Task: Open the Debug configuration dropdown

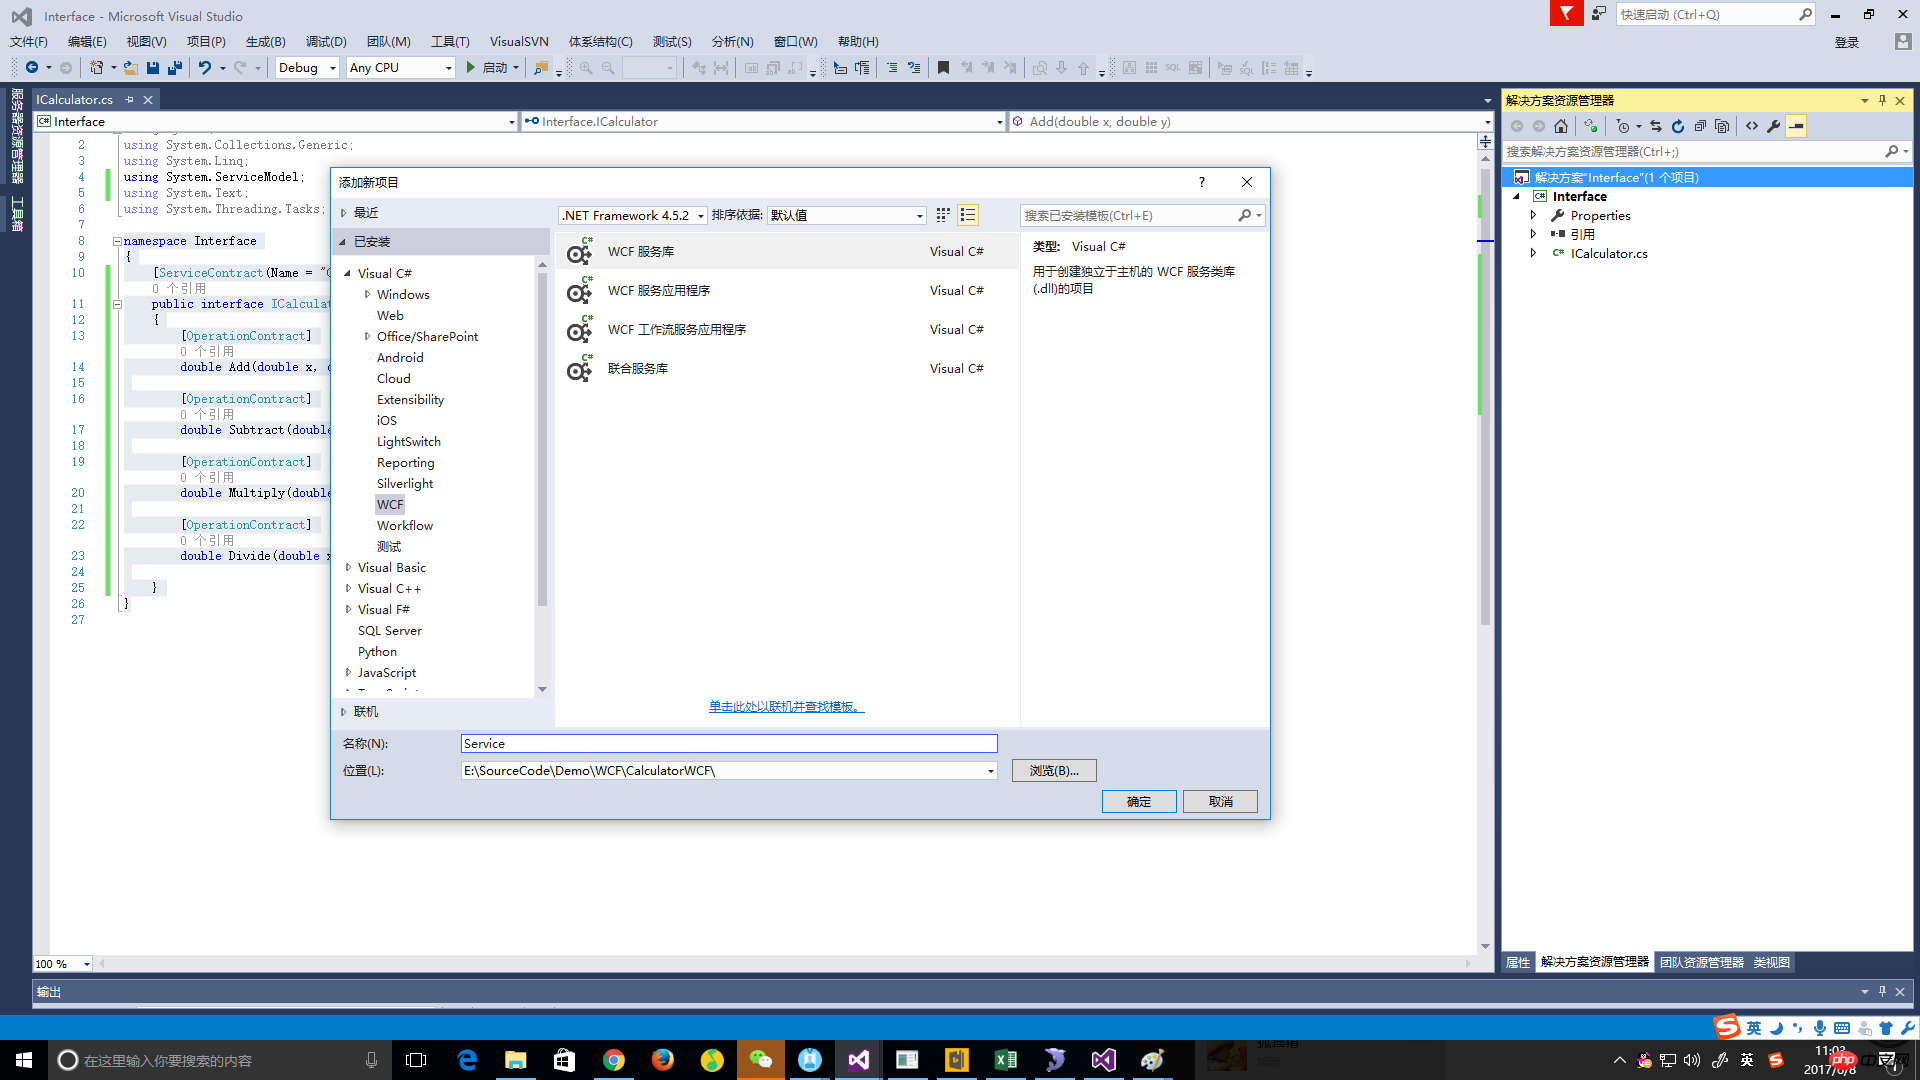Action: [x=307, y=68]
